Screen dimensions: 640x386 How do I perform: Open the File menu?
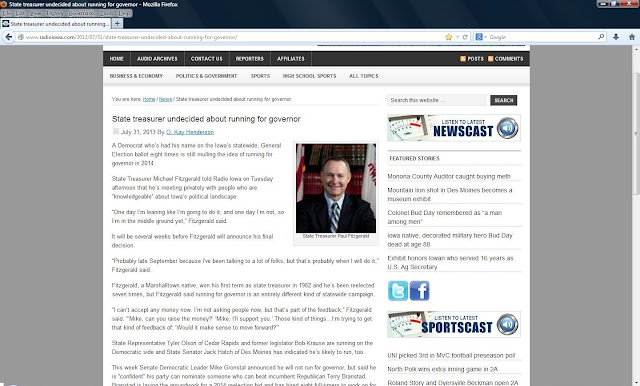(7, 13)
